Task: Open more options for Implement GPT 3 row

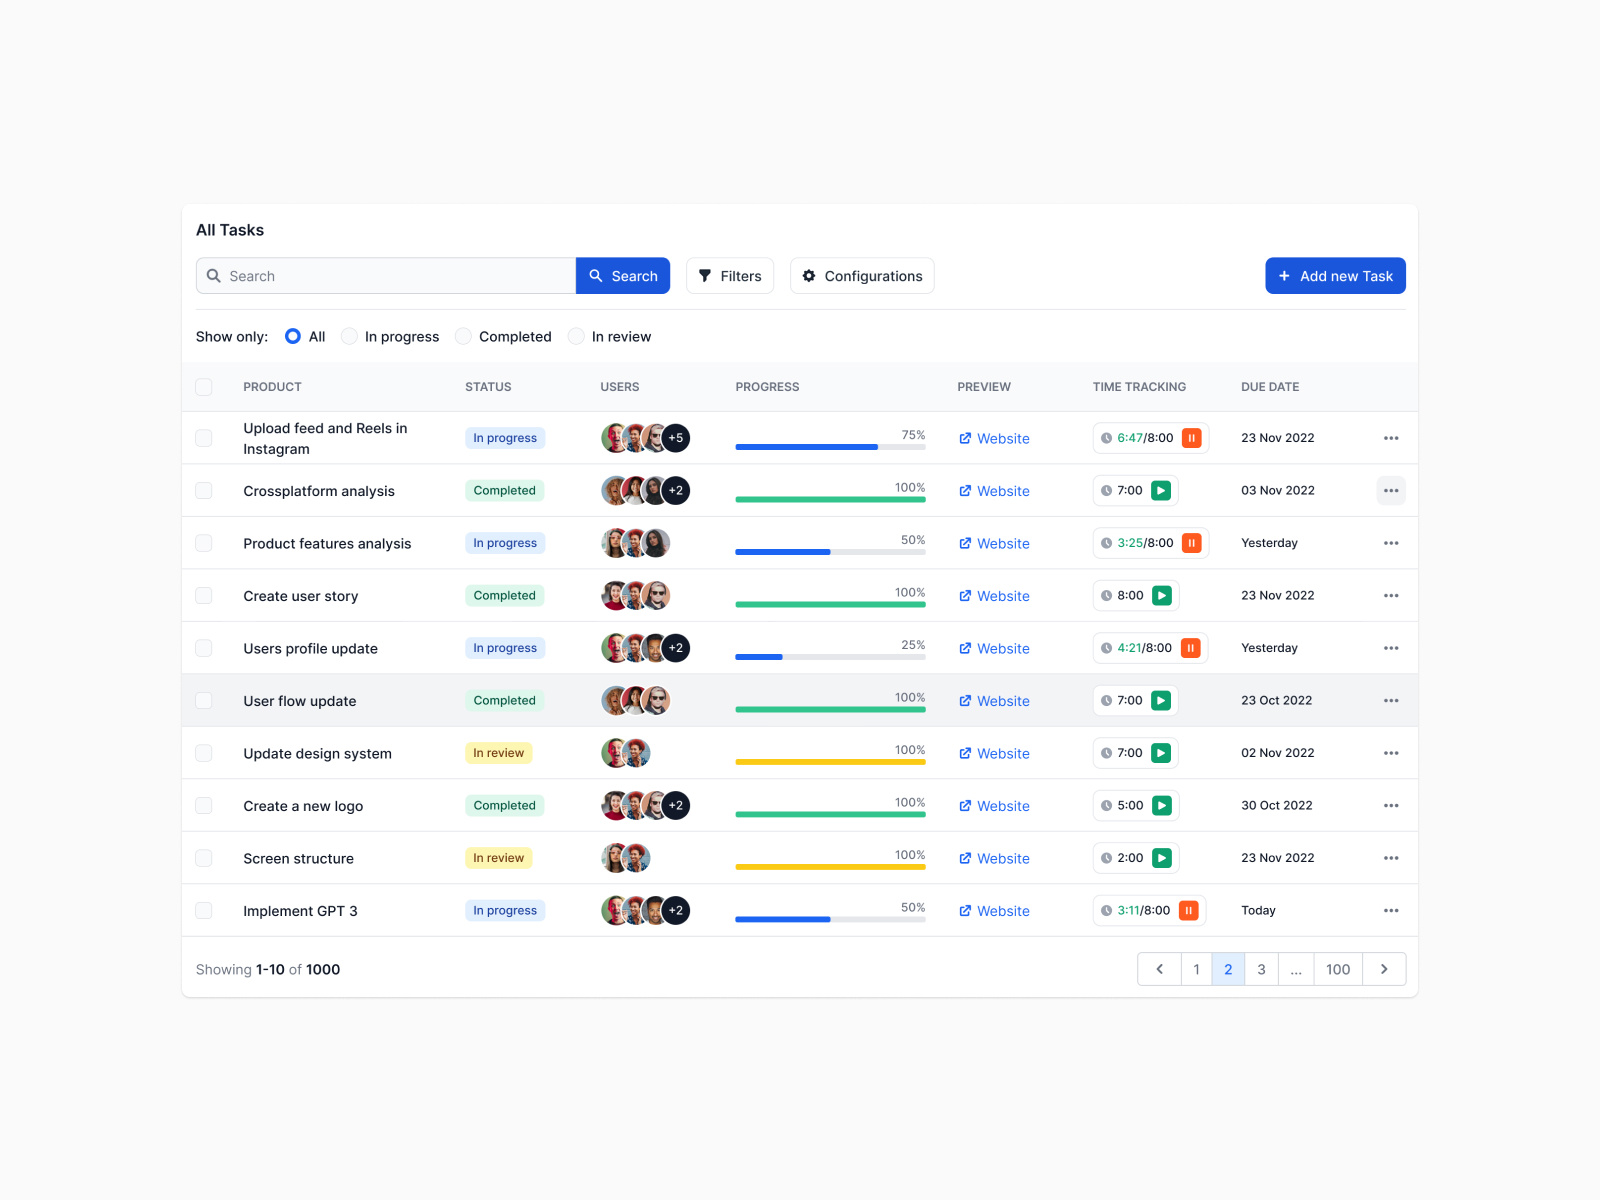Action: pyautogui.click(x=1391, y=911)
